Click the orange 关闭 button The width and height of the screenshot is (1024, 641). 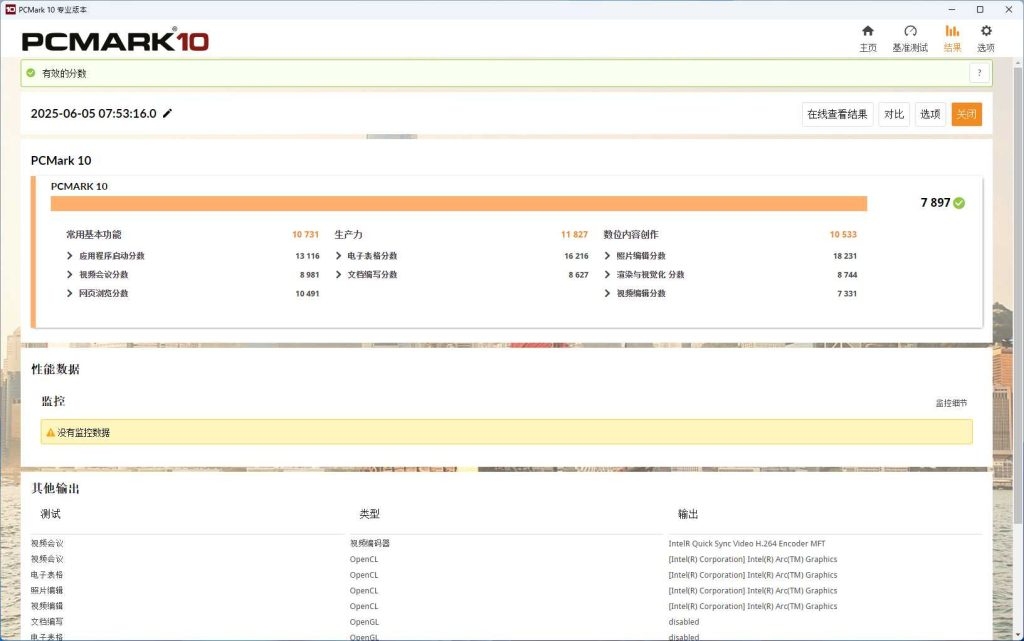click(x=966, y=114)
